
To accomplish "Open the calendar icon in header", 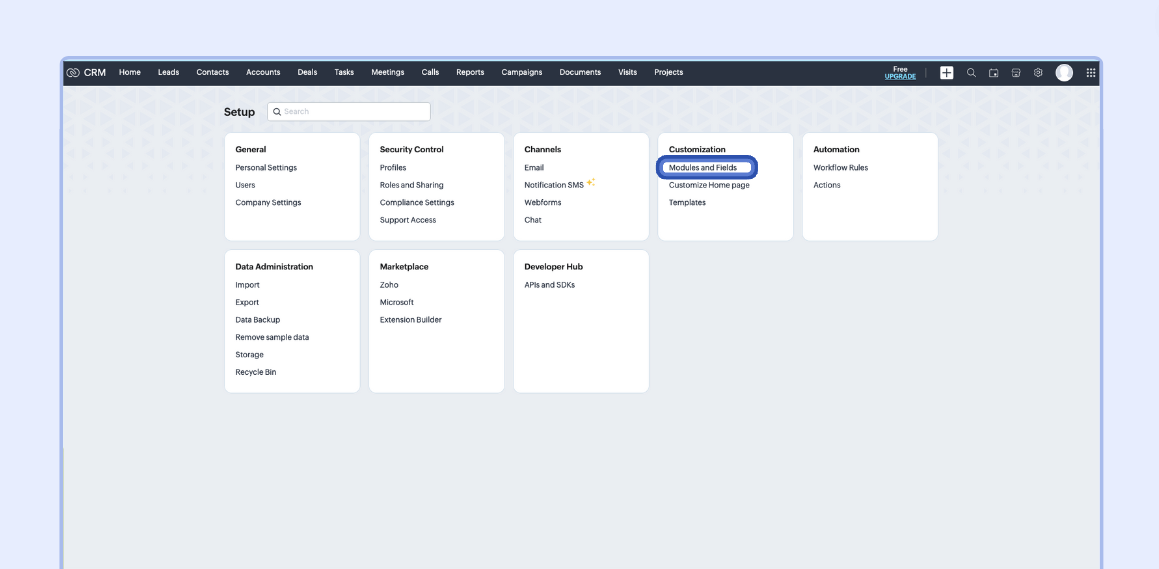I will coord(994,73).
